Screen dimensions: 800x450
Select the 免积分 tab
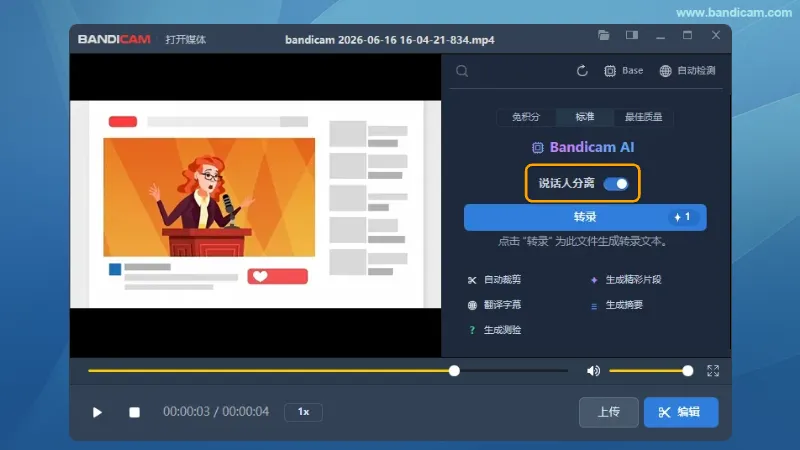[x=526, y=117]
